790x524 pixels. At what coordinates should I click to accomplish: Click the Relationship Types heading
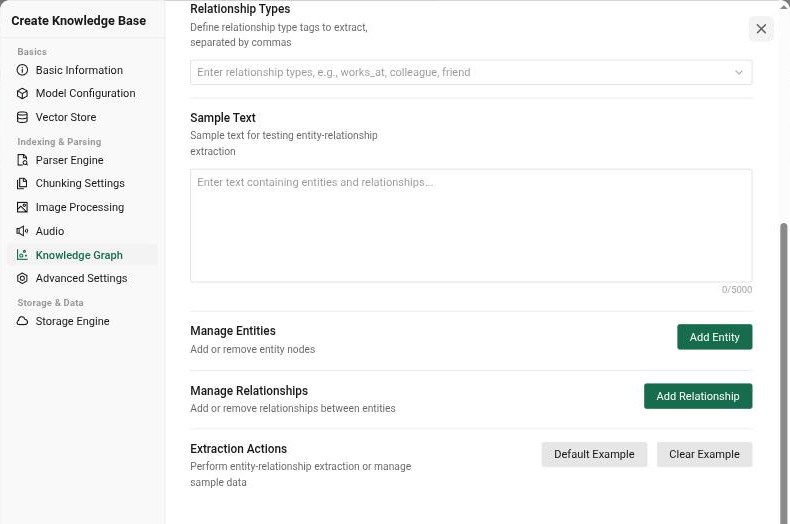[x=240, y=9]
